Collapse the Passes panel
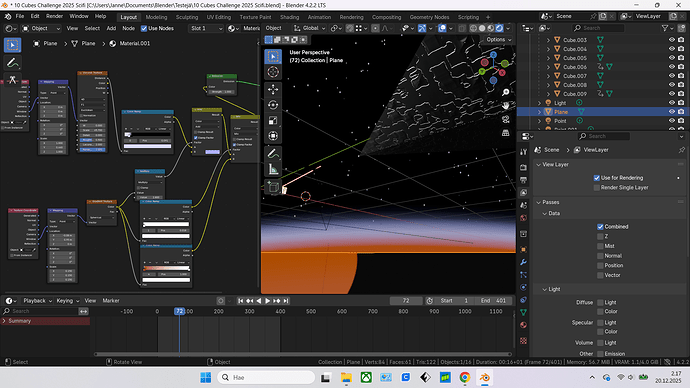Viewport: 690px width, 388px height. coord(539,202)
